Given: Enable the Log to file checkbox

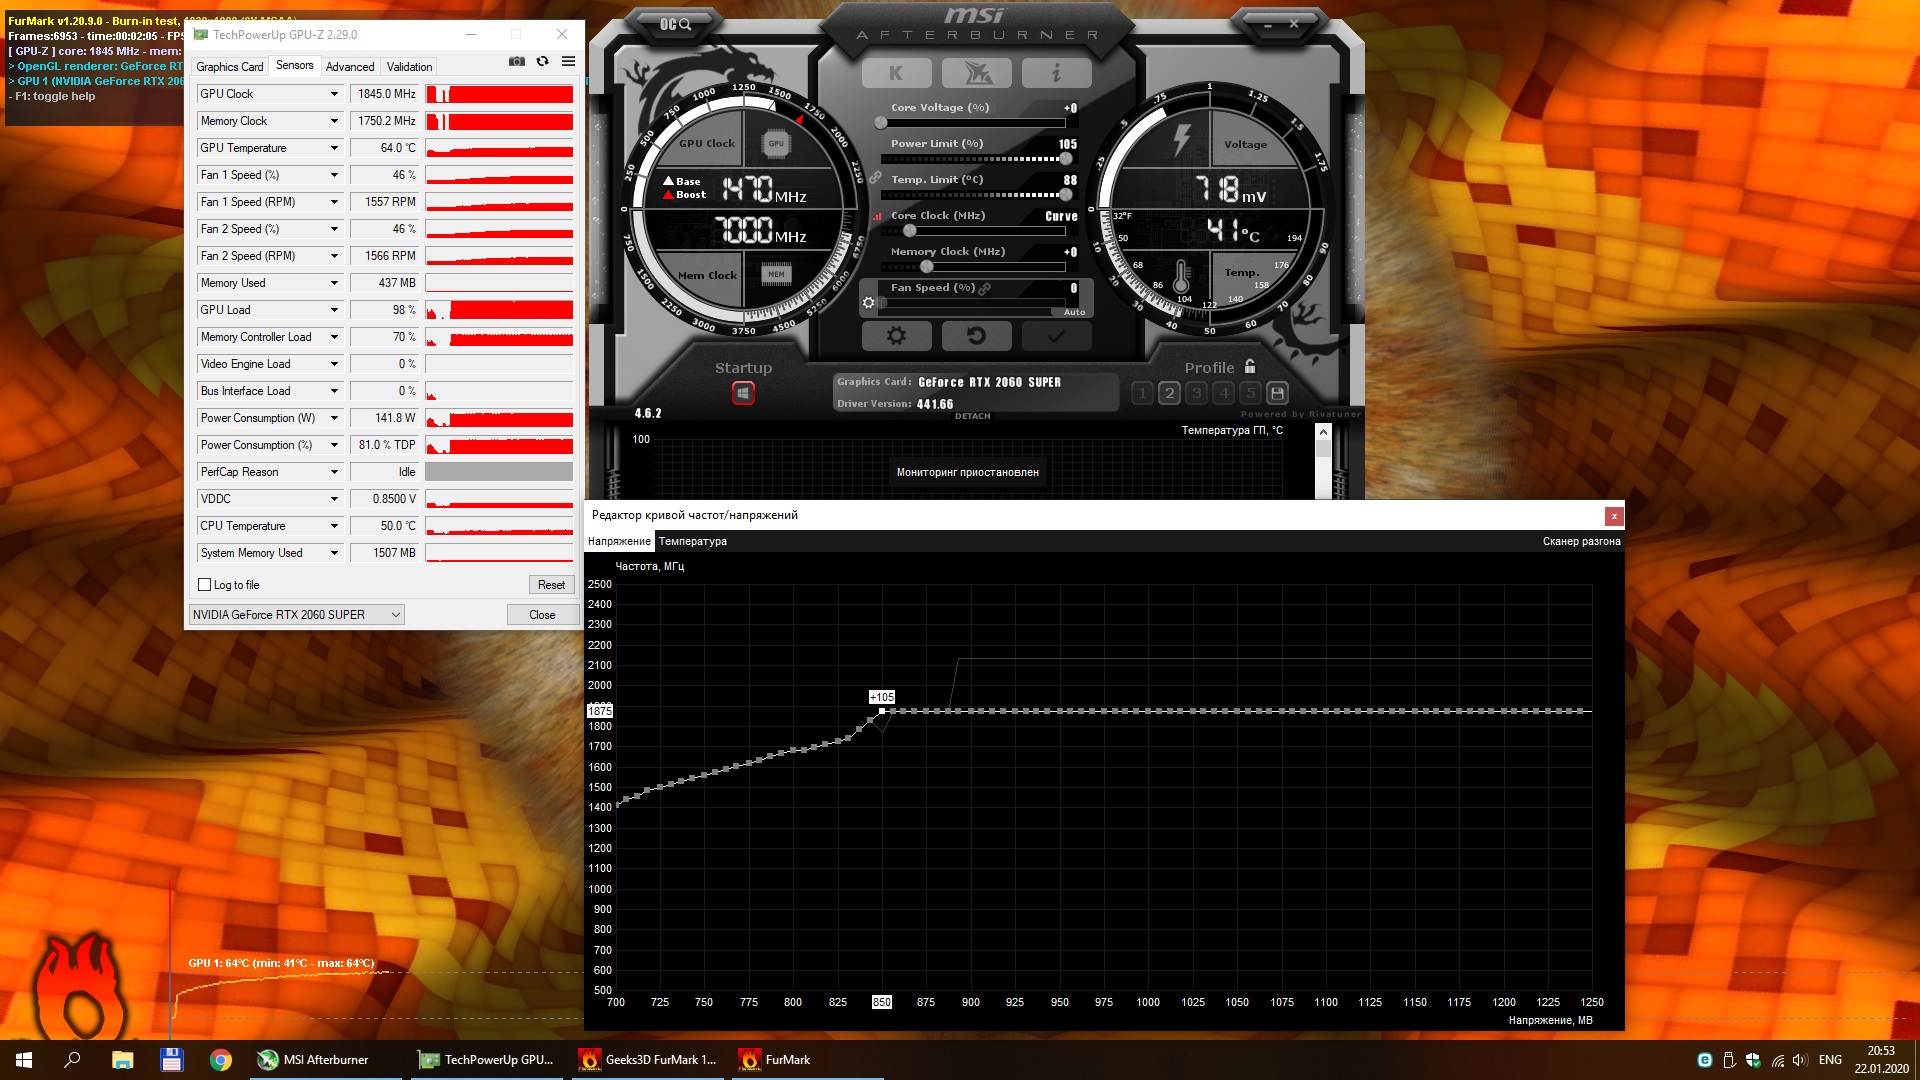Looking at the screenshot, I should tap(205, 585).
